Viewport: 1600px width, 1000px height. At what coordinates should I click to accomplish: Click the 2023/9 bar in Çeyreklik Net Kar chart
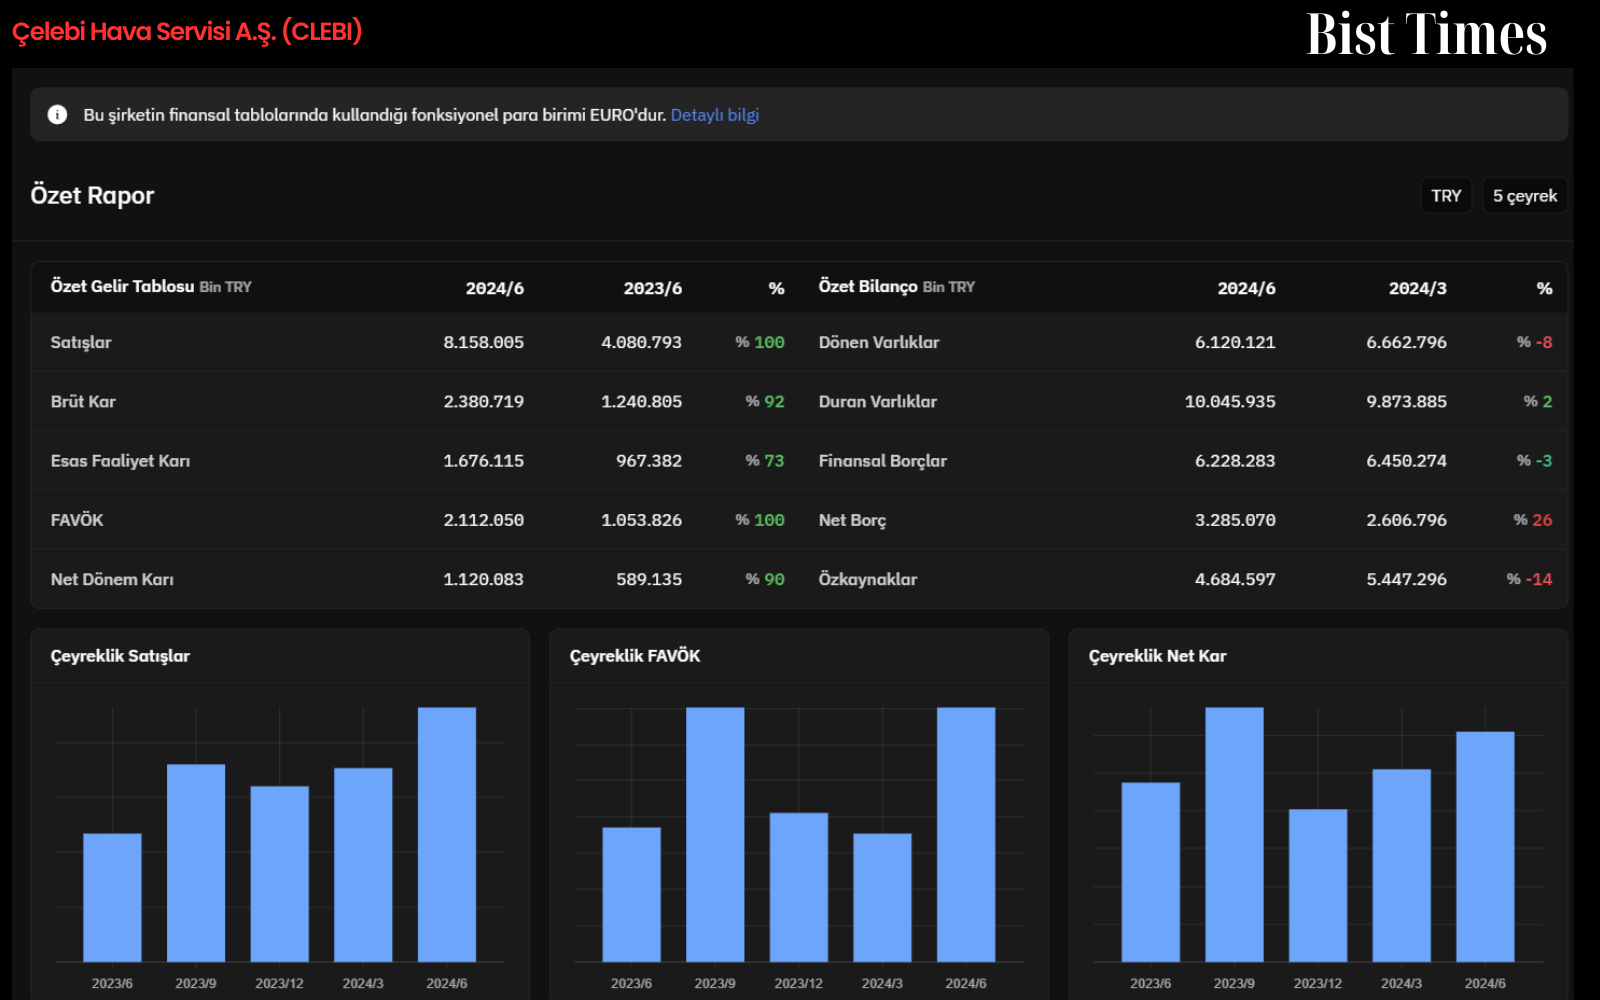point(1234,834)
